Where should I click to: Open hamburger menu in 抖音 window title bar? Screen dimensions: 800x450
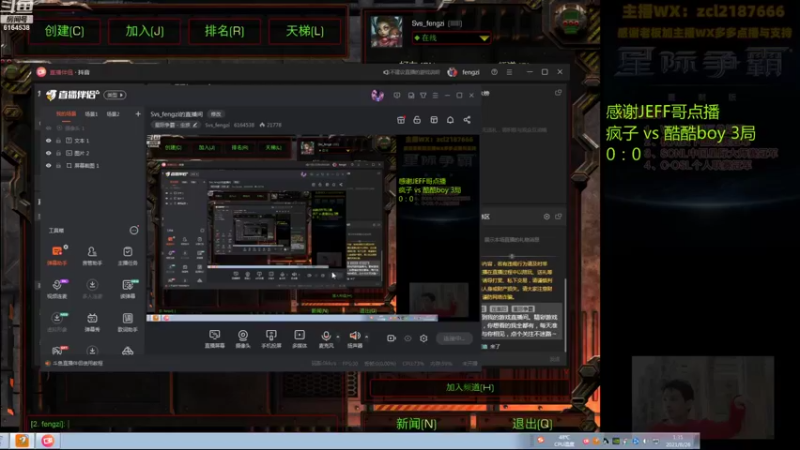(x=509, y=72)
